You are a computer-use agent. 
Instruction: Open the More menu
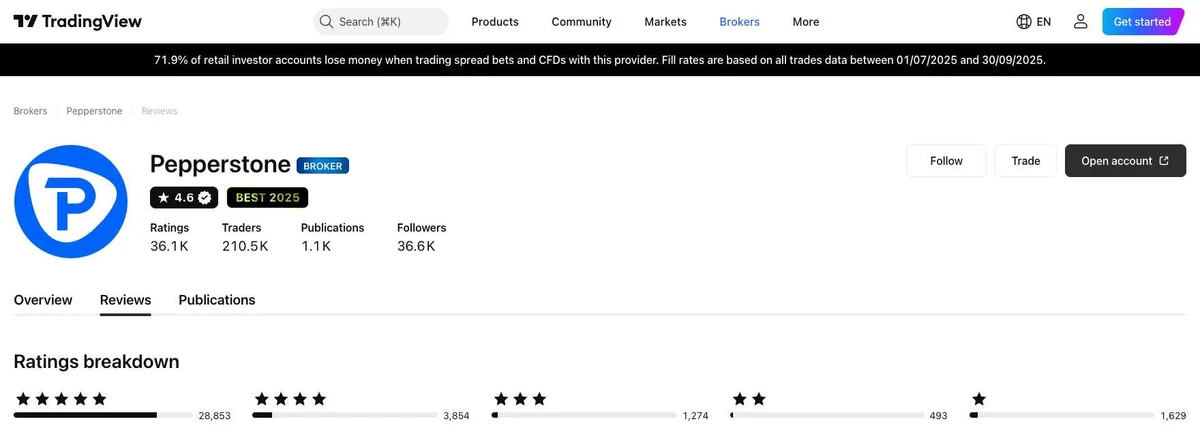tap(806, 21)
